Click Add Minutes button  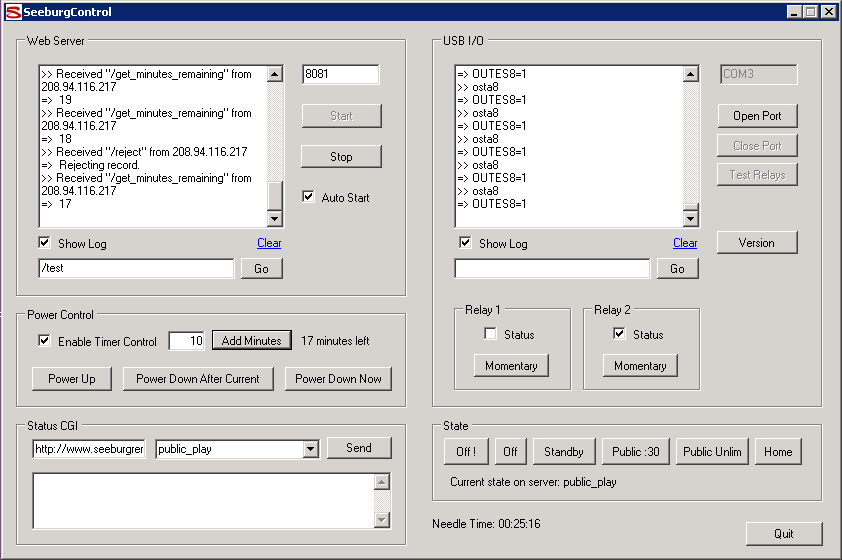(x=252, y=340)
